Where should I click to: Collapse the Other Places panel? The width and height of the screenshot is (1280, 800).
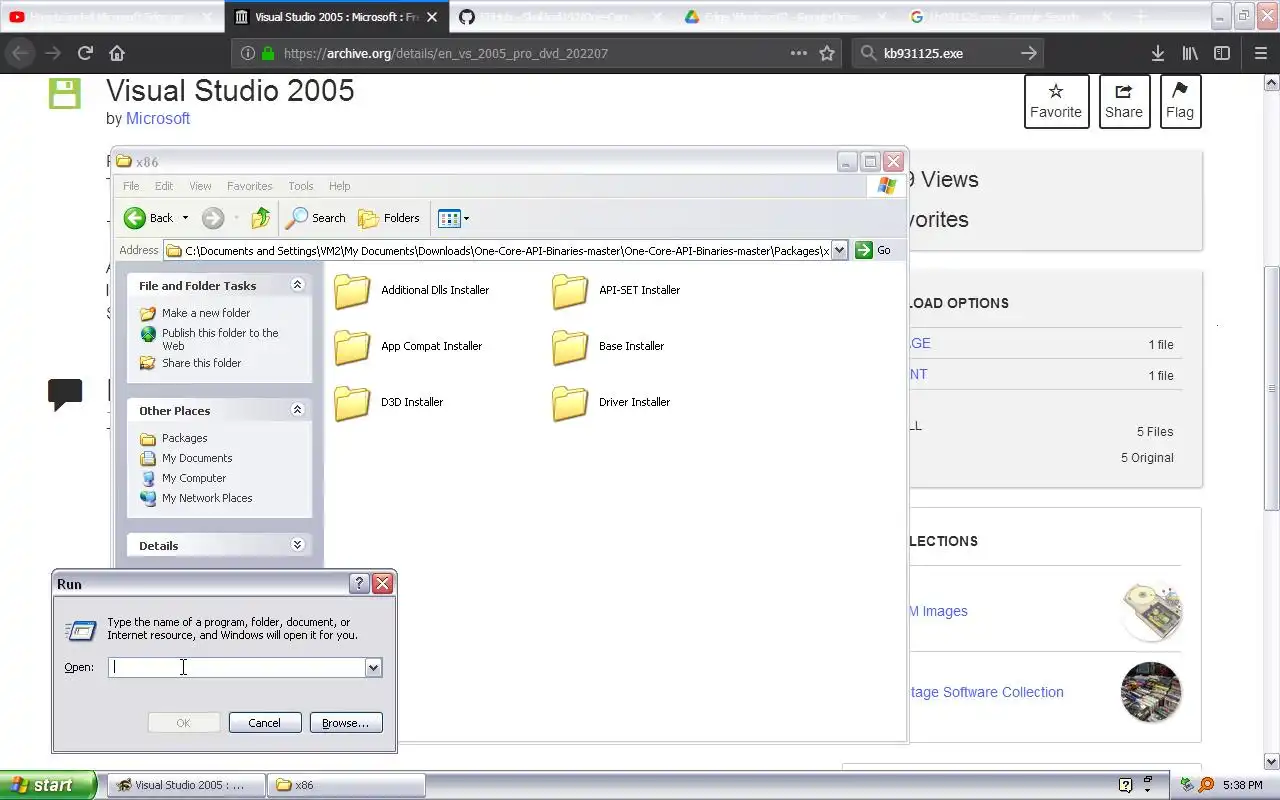pyautogui.click(x=297, y=410)
